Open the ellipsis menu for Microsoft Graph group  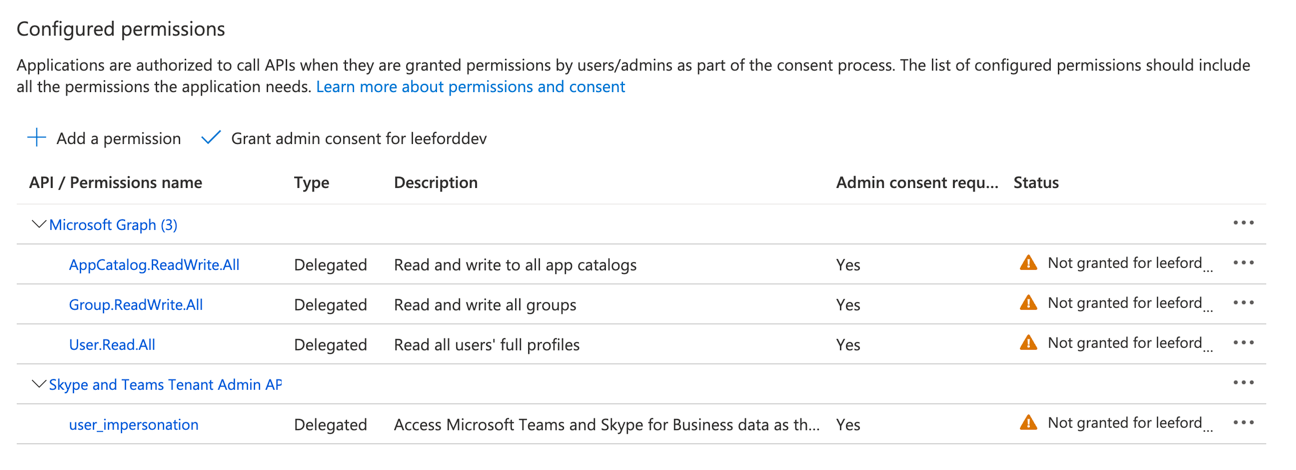tap(1243, 223)
